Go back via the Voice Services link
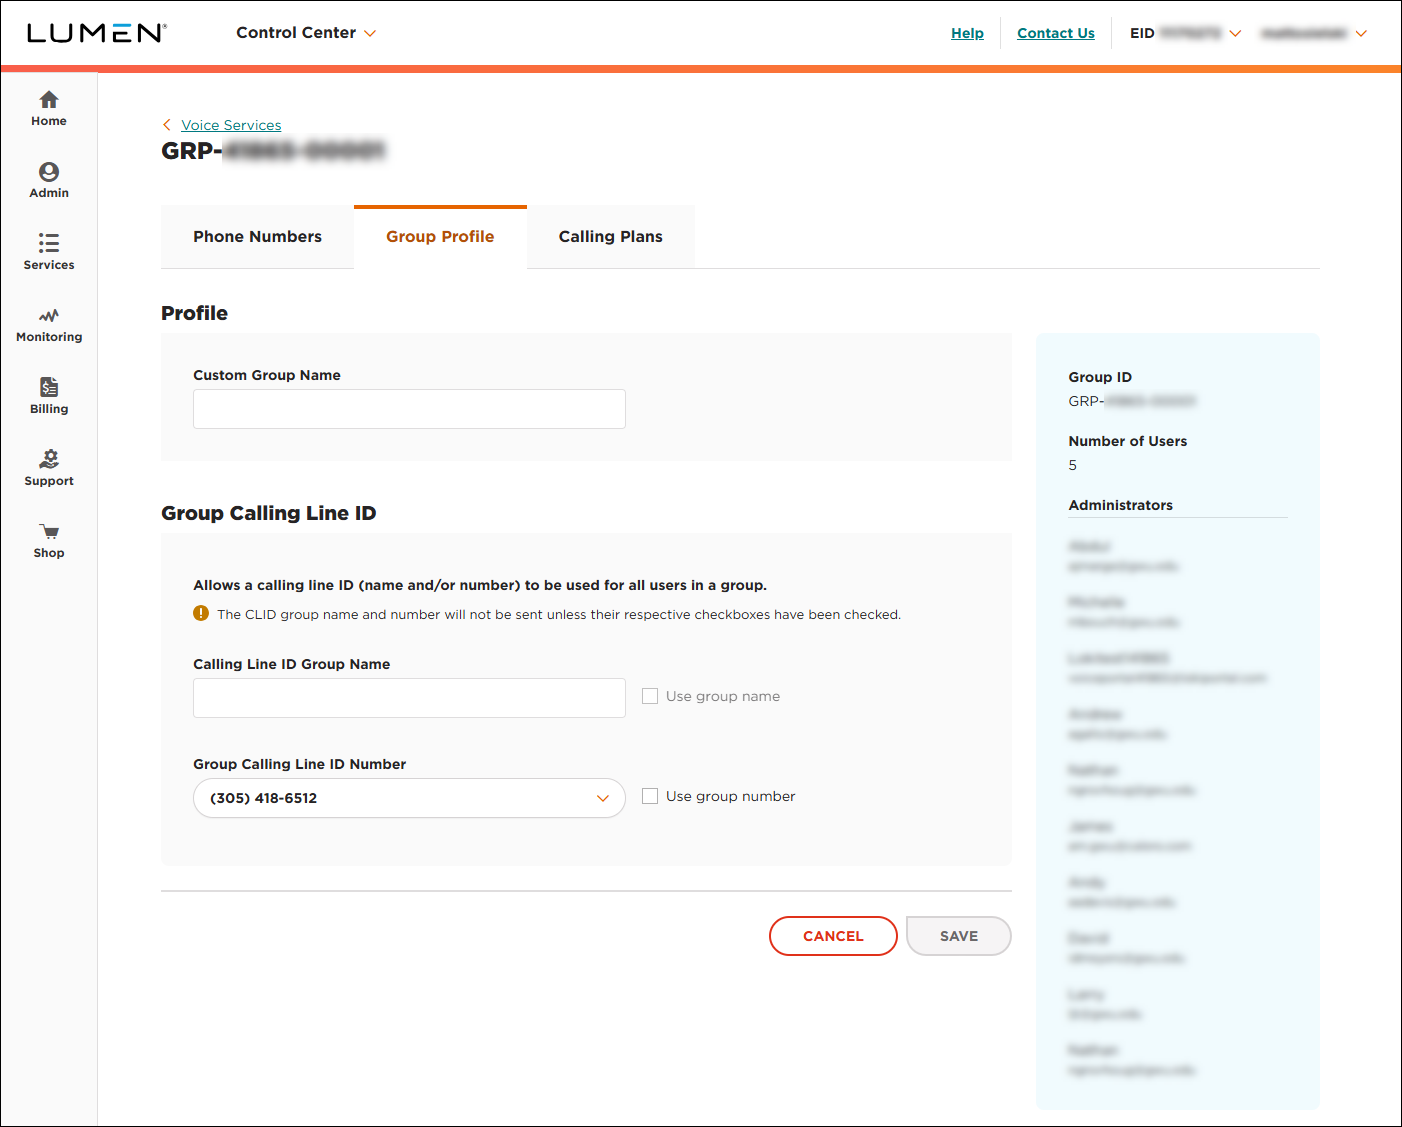Screen dimensions: 1402x1127 [231, 124]
